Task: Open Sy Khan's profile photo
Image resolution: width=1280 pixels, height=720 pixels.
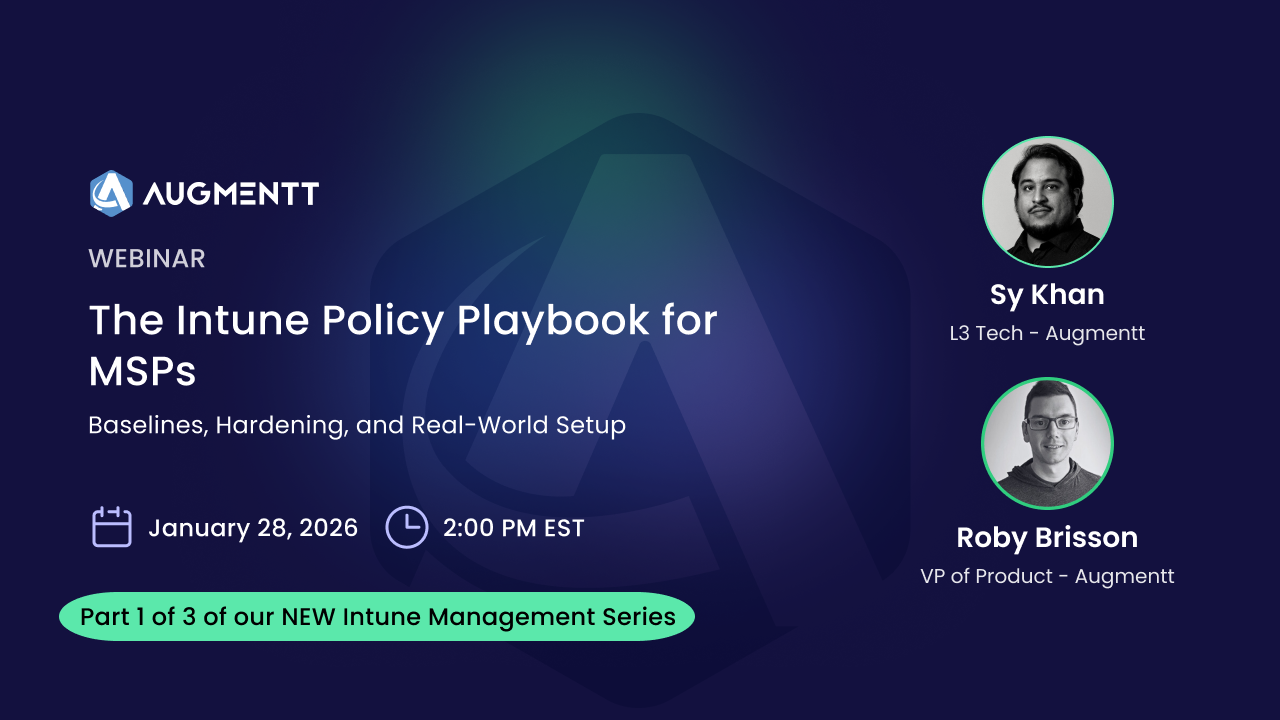Action: pos(1047,202)
